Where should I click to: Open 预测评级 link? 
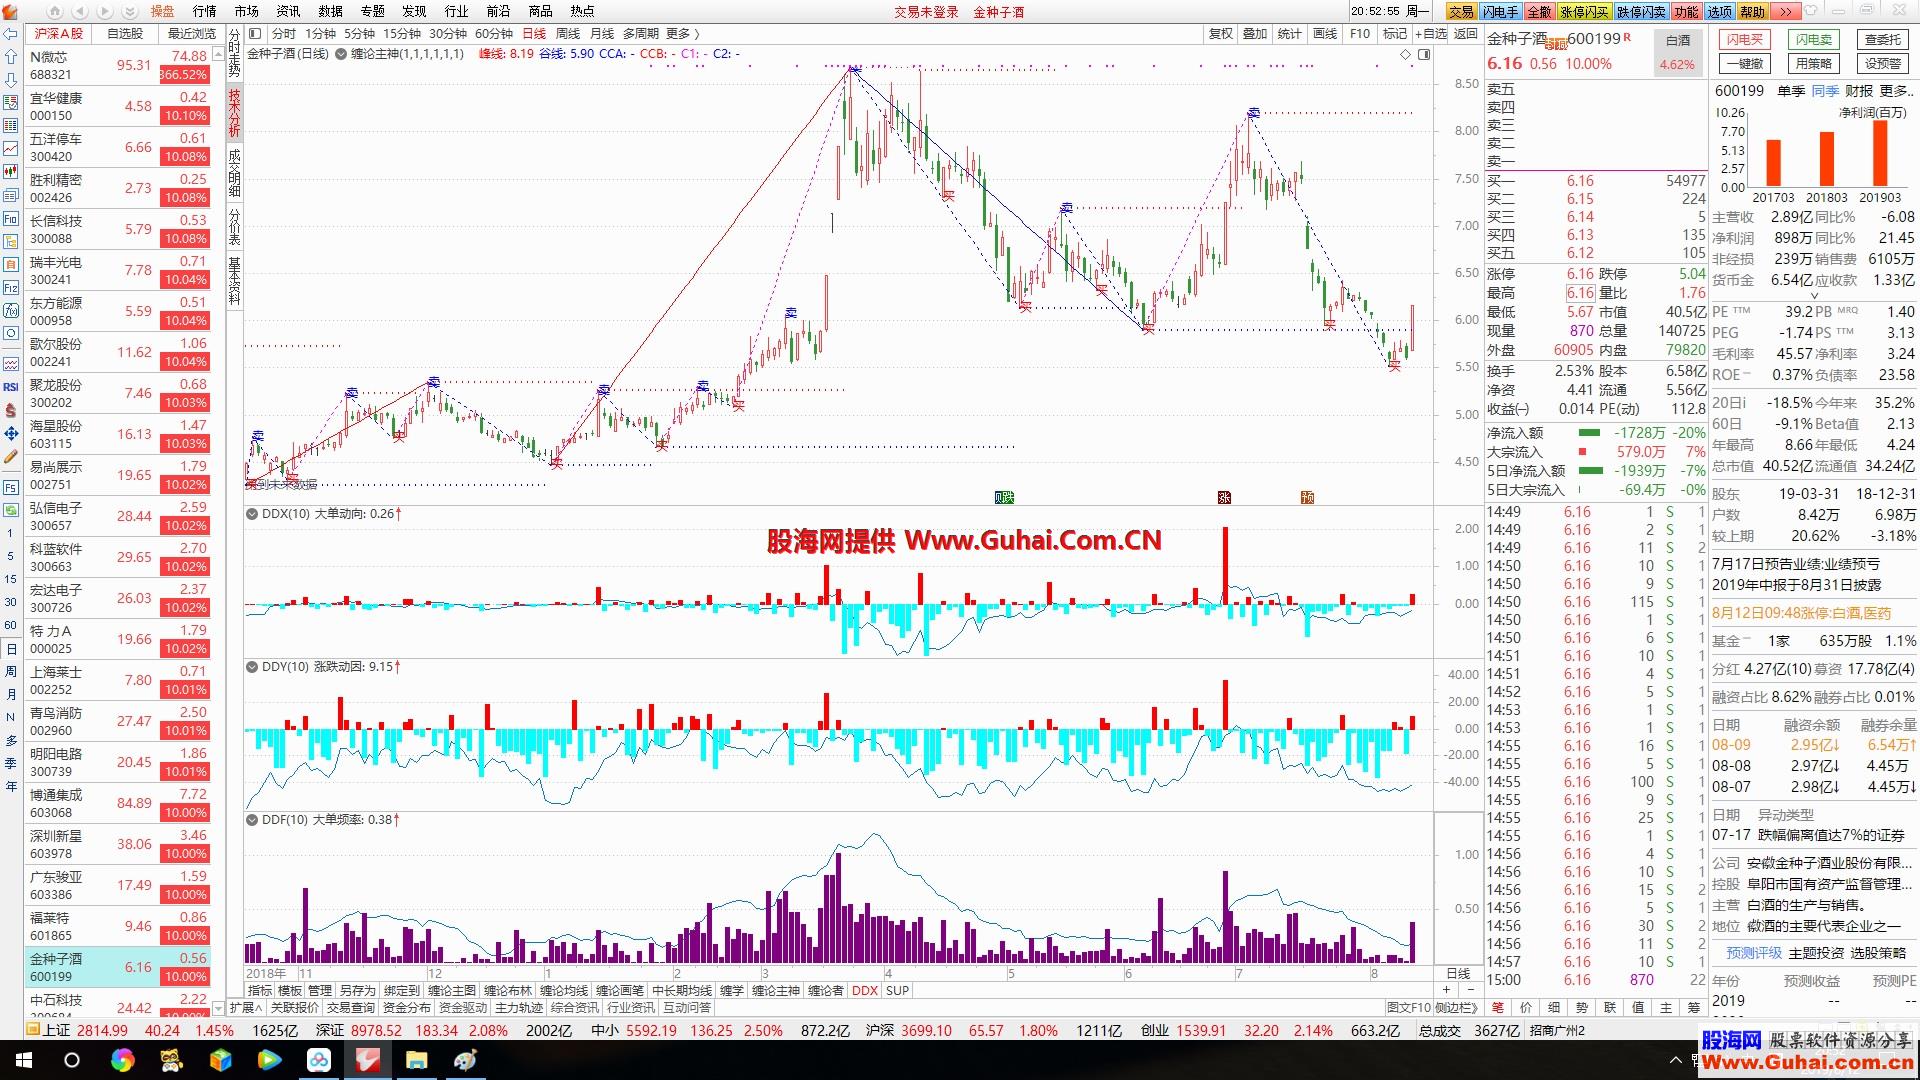coord(1754,954)
